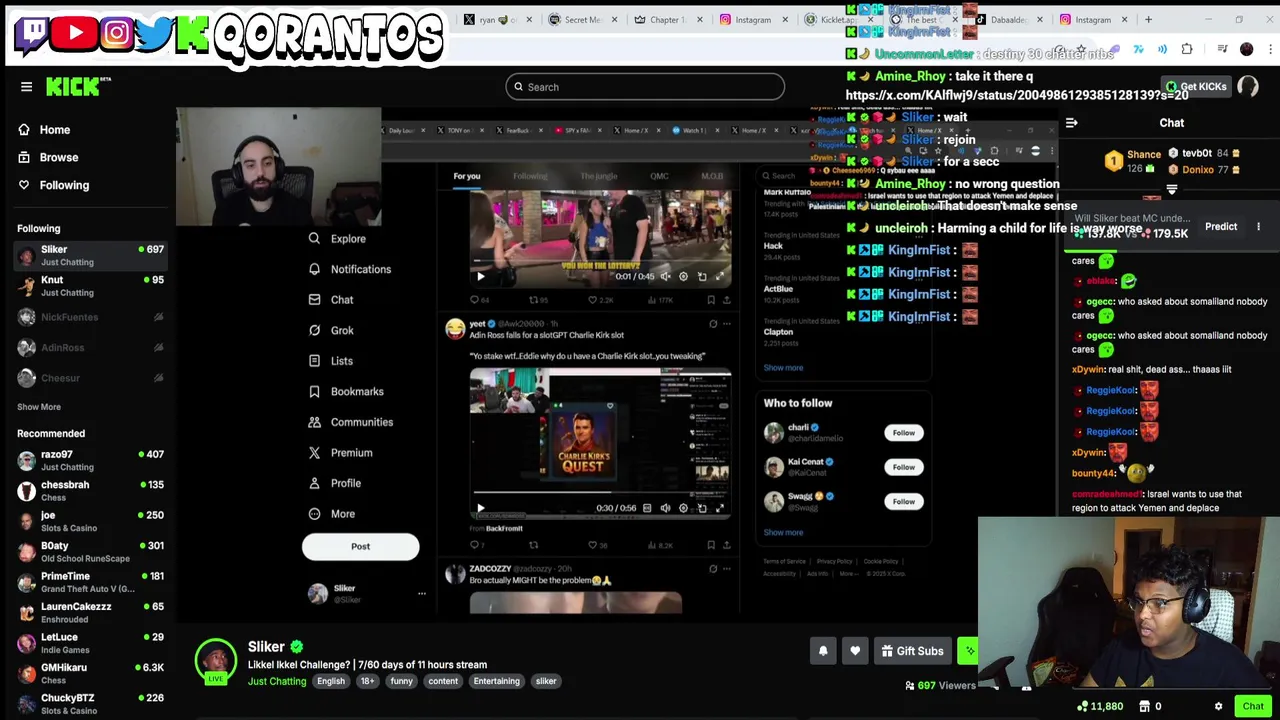Screen dimensions: 1280x720
Task: Click the English stream tag
Action: coord(331,681)
